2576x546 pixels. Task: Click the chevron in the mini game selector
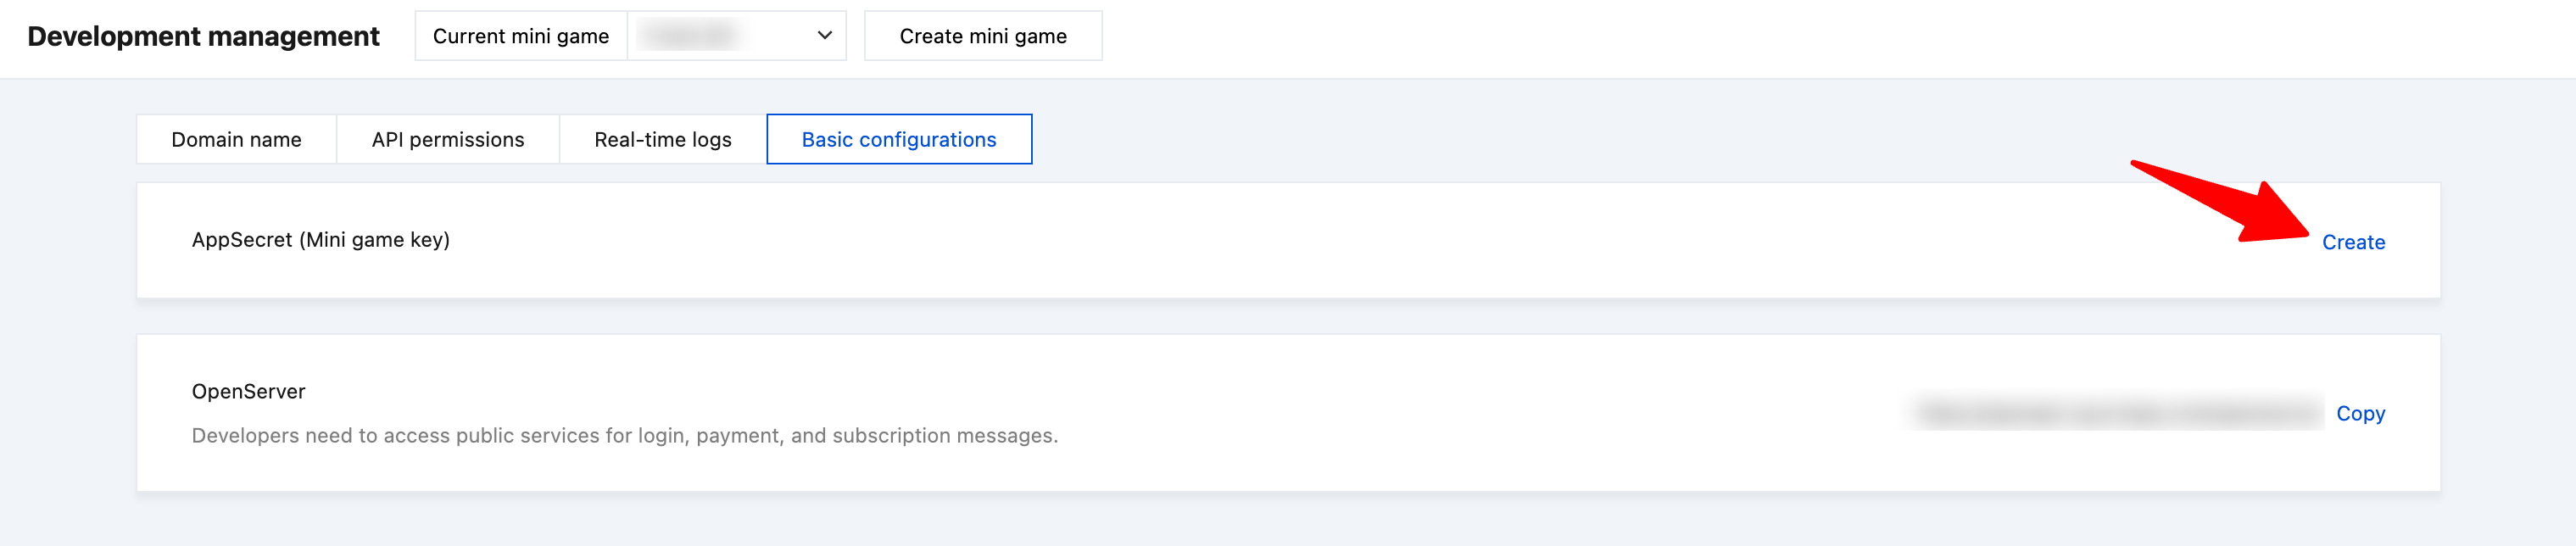coord(824,36)
